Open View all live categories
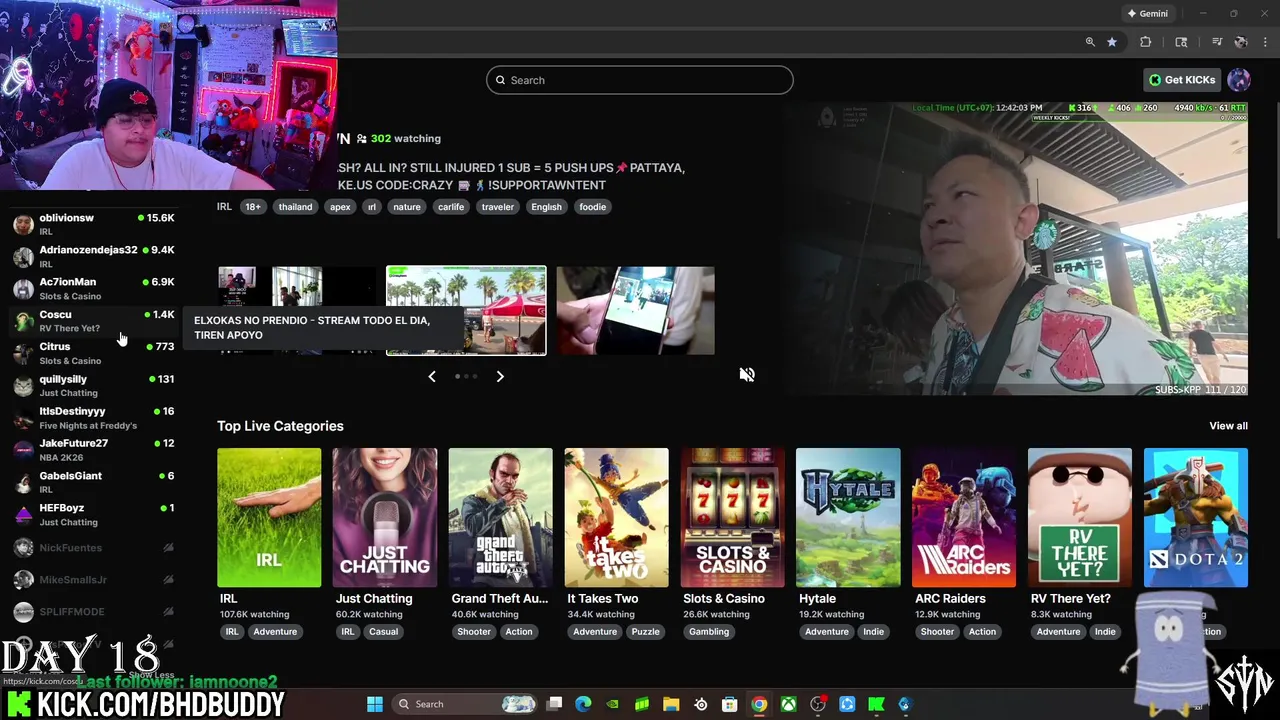1280x720 pixels. pos(1228,426)
